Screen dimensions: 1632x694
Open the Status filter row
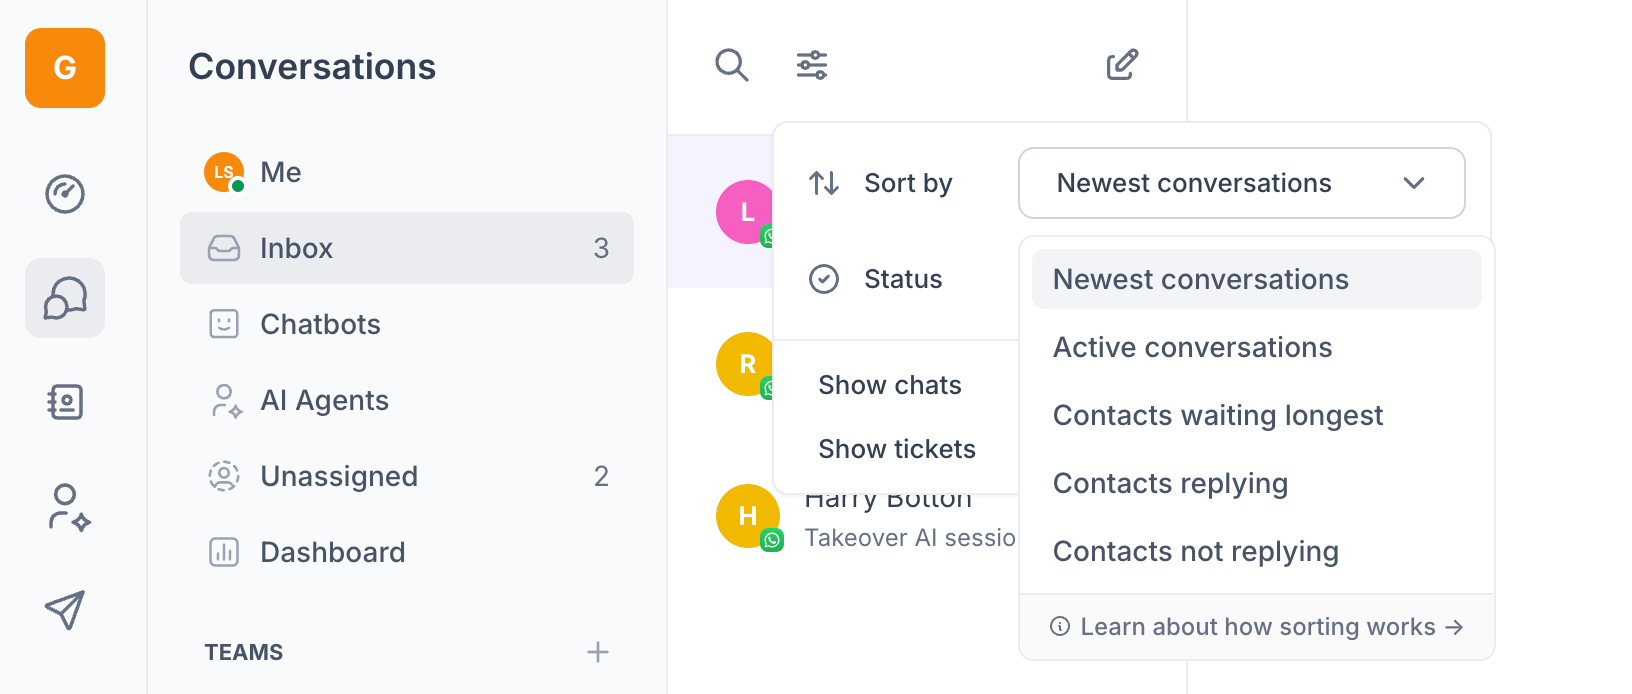[902, 279]
